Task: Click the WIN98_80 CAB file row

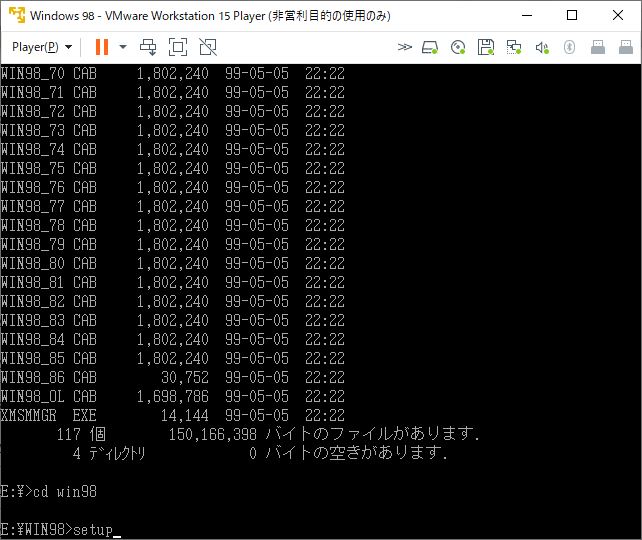Action: [172, 264]
